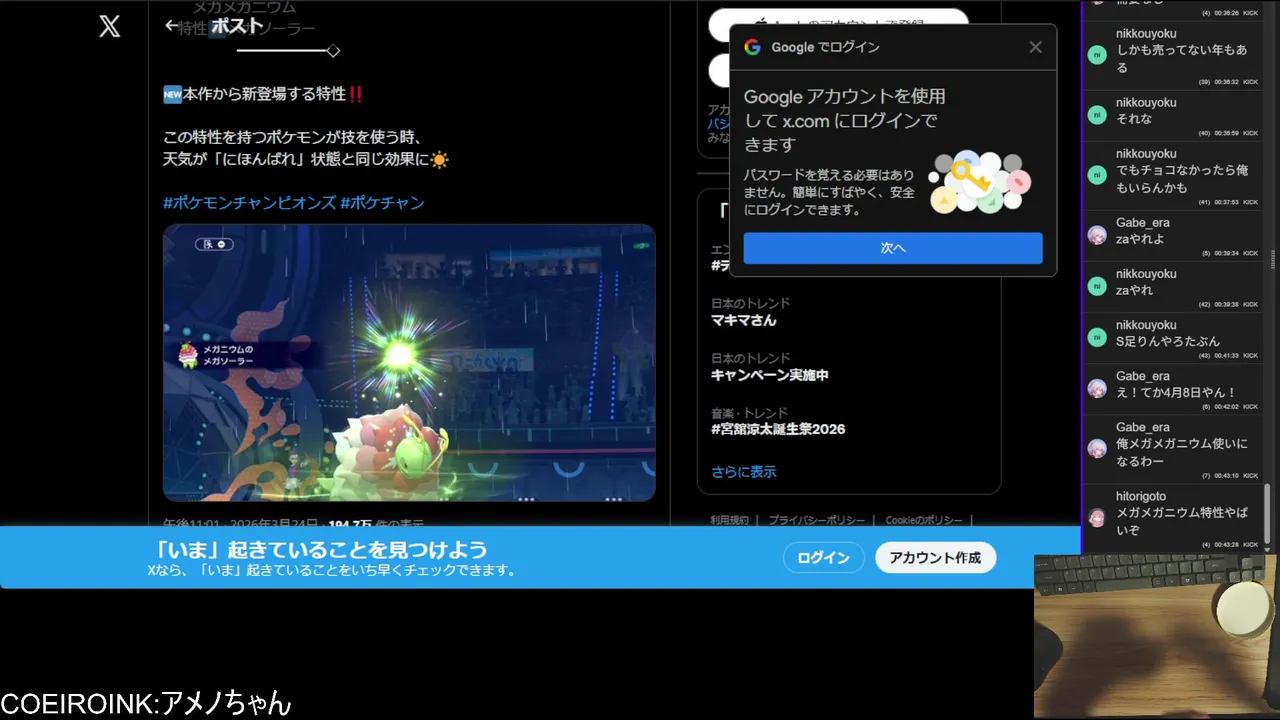Image resolution: width=1280 pixels, height=720 pixels.
Task: Open the Cookieのポリシー footer link
Action: click(923, 520)
